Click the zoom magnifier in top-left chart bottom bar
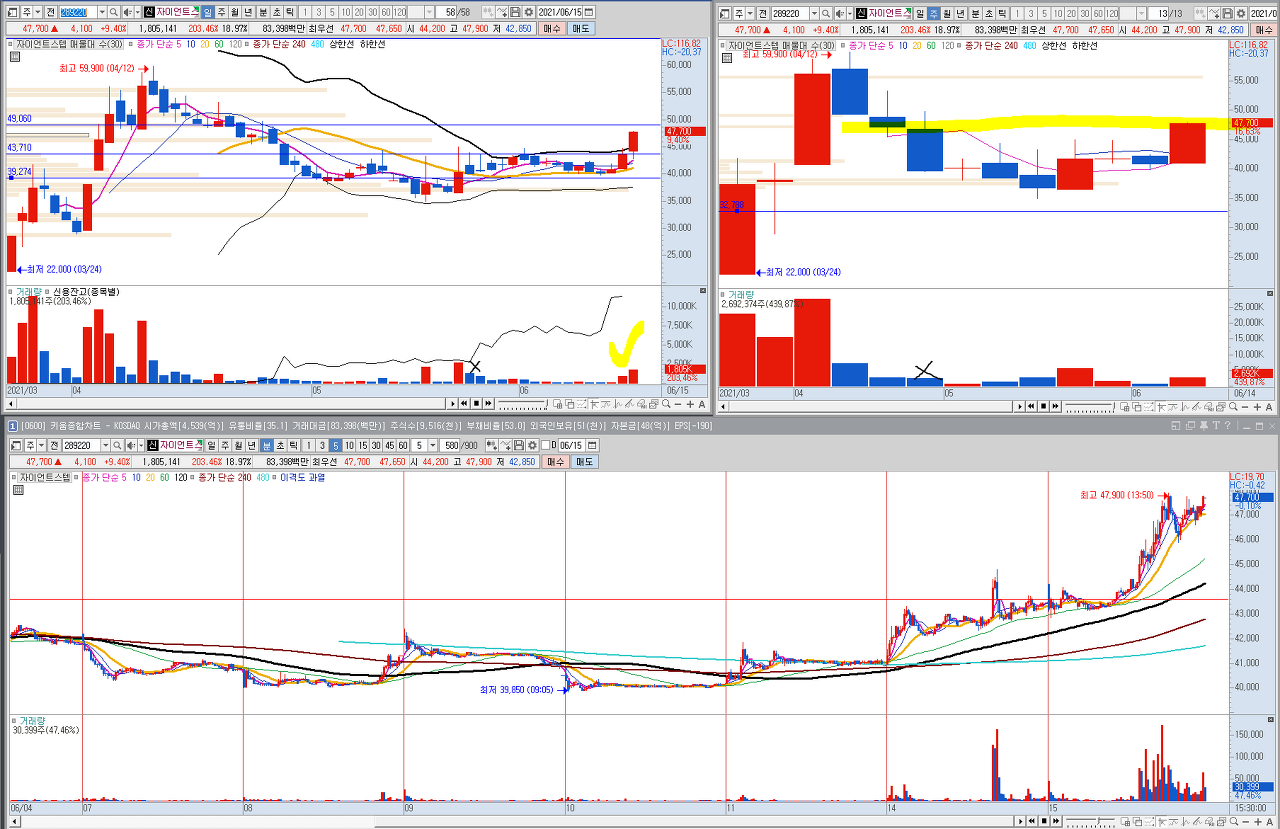The height and width of the screenshot is (829, 1280). pos(667,404)
